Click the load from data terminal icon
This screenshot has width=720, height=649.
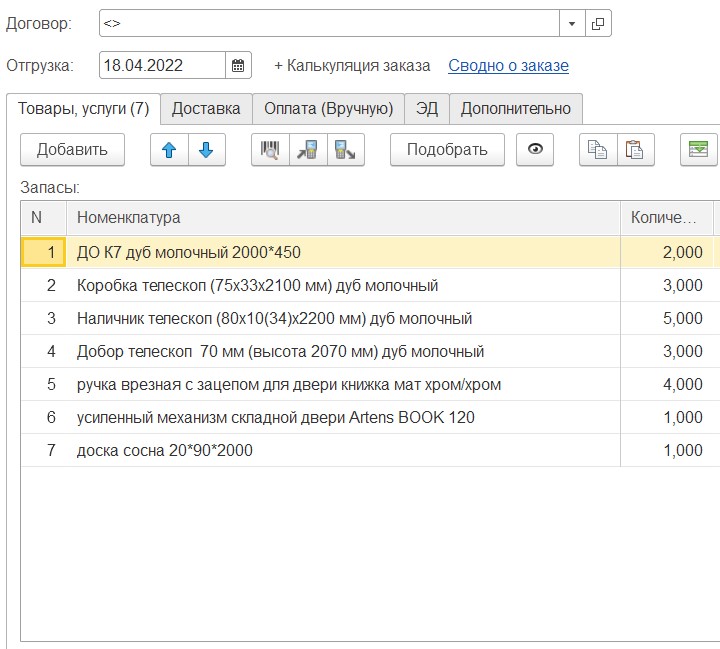(308, 150)
